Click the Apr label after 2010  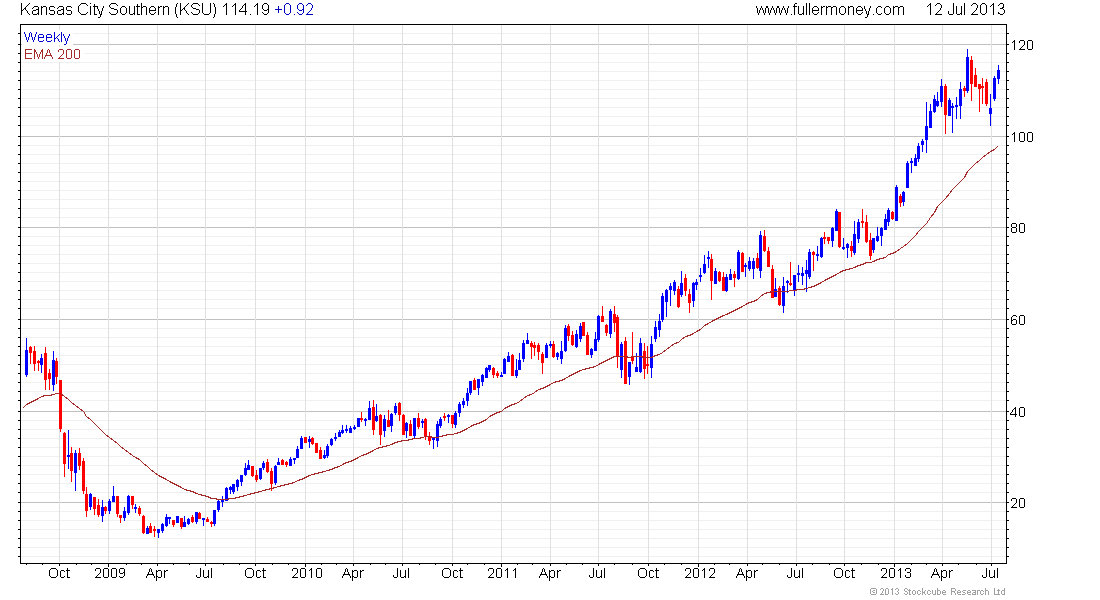[x=352, y=573]
